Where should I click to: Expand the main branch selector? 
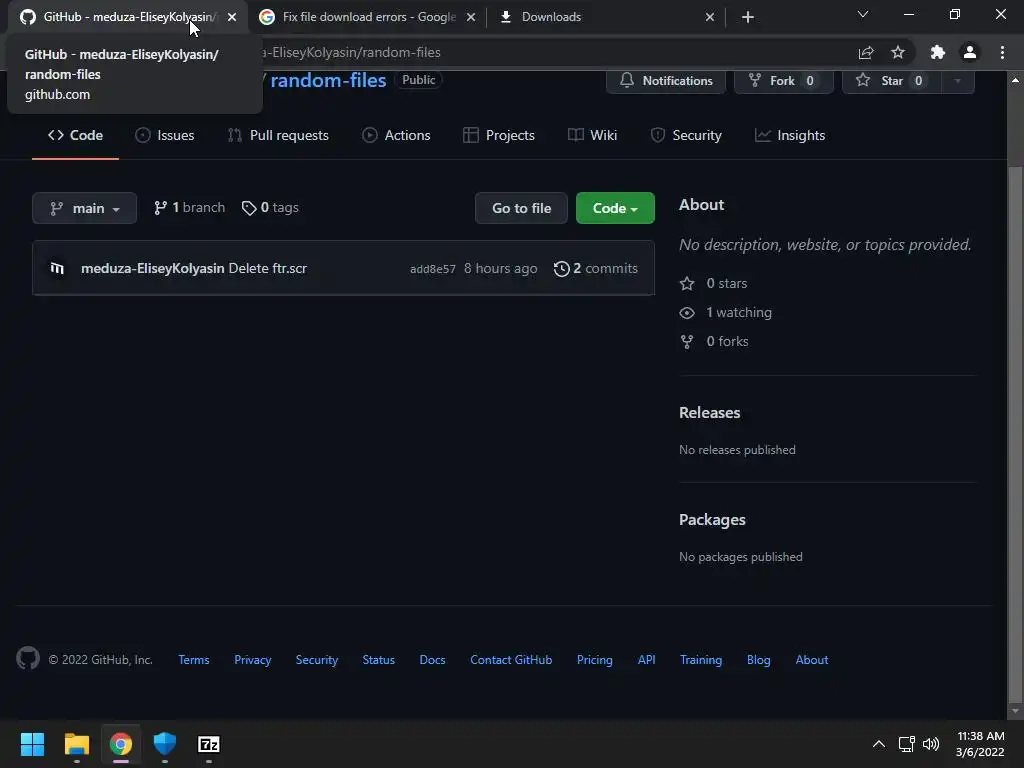pos(84,208)
